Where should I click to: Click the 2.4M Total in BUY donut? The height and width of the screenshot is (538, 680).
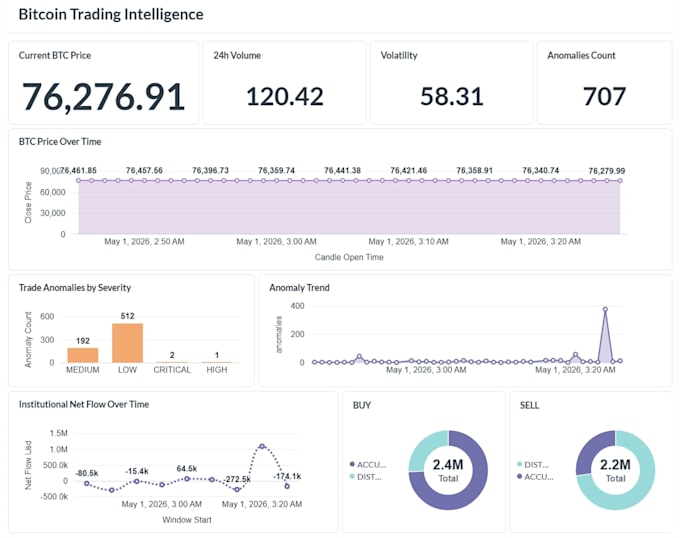click(x=448, y=470)
